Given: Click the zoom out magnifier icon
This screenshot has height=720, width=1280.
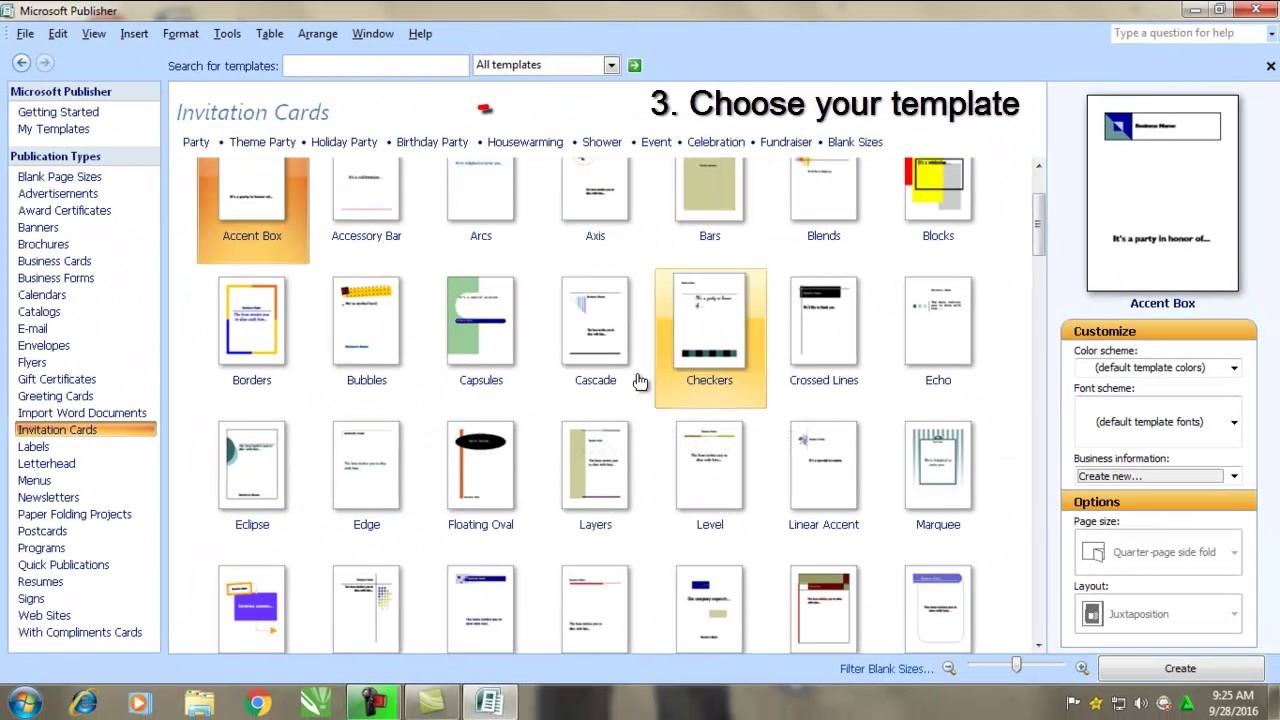Looking at the screenshot, I should tap(949, 668).
